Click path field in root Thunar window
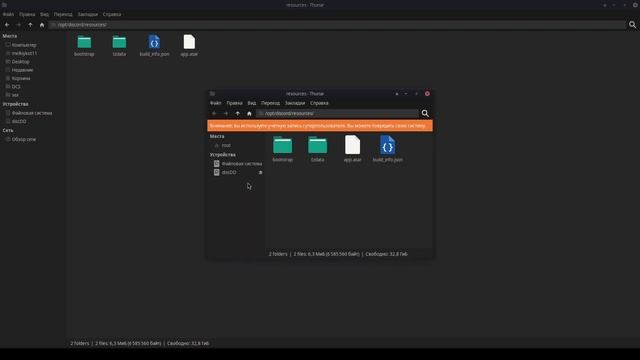 click(337, 113)
